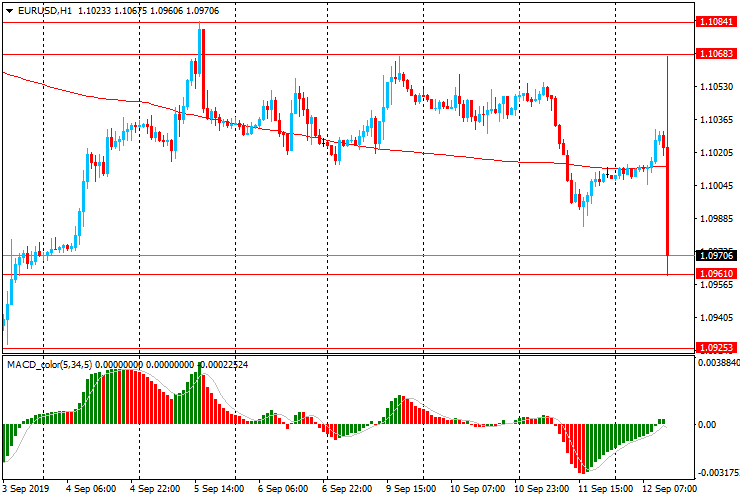Screen dimensions: 740x500
Task: Select the 12 Sep 07:00 time axis label
Action: tap(669, 488)
